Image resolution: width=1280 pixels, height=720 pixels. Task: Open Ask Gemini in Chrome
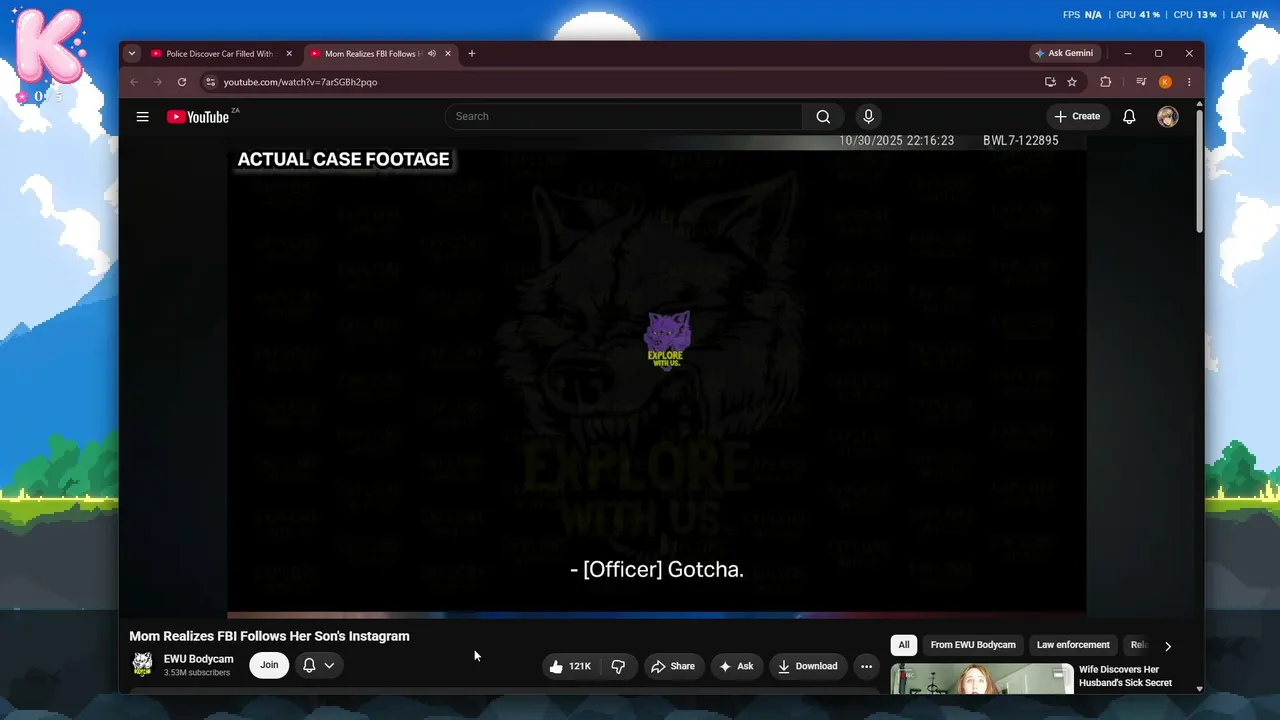(x=1065, y=54)
